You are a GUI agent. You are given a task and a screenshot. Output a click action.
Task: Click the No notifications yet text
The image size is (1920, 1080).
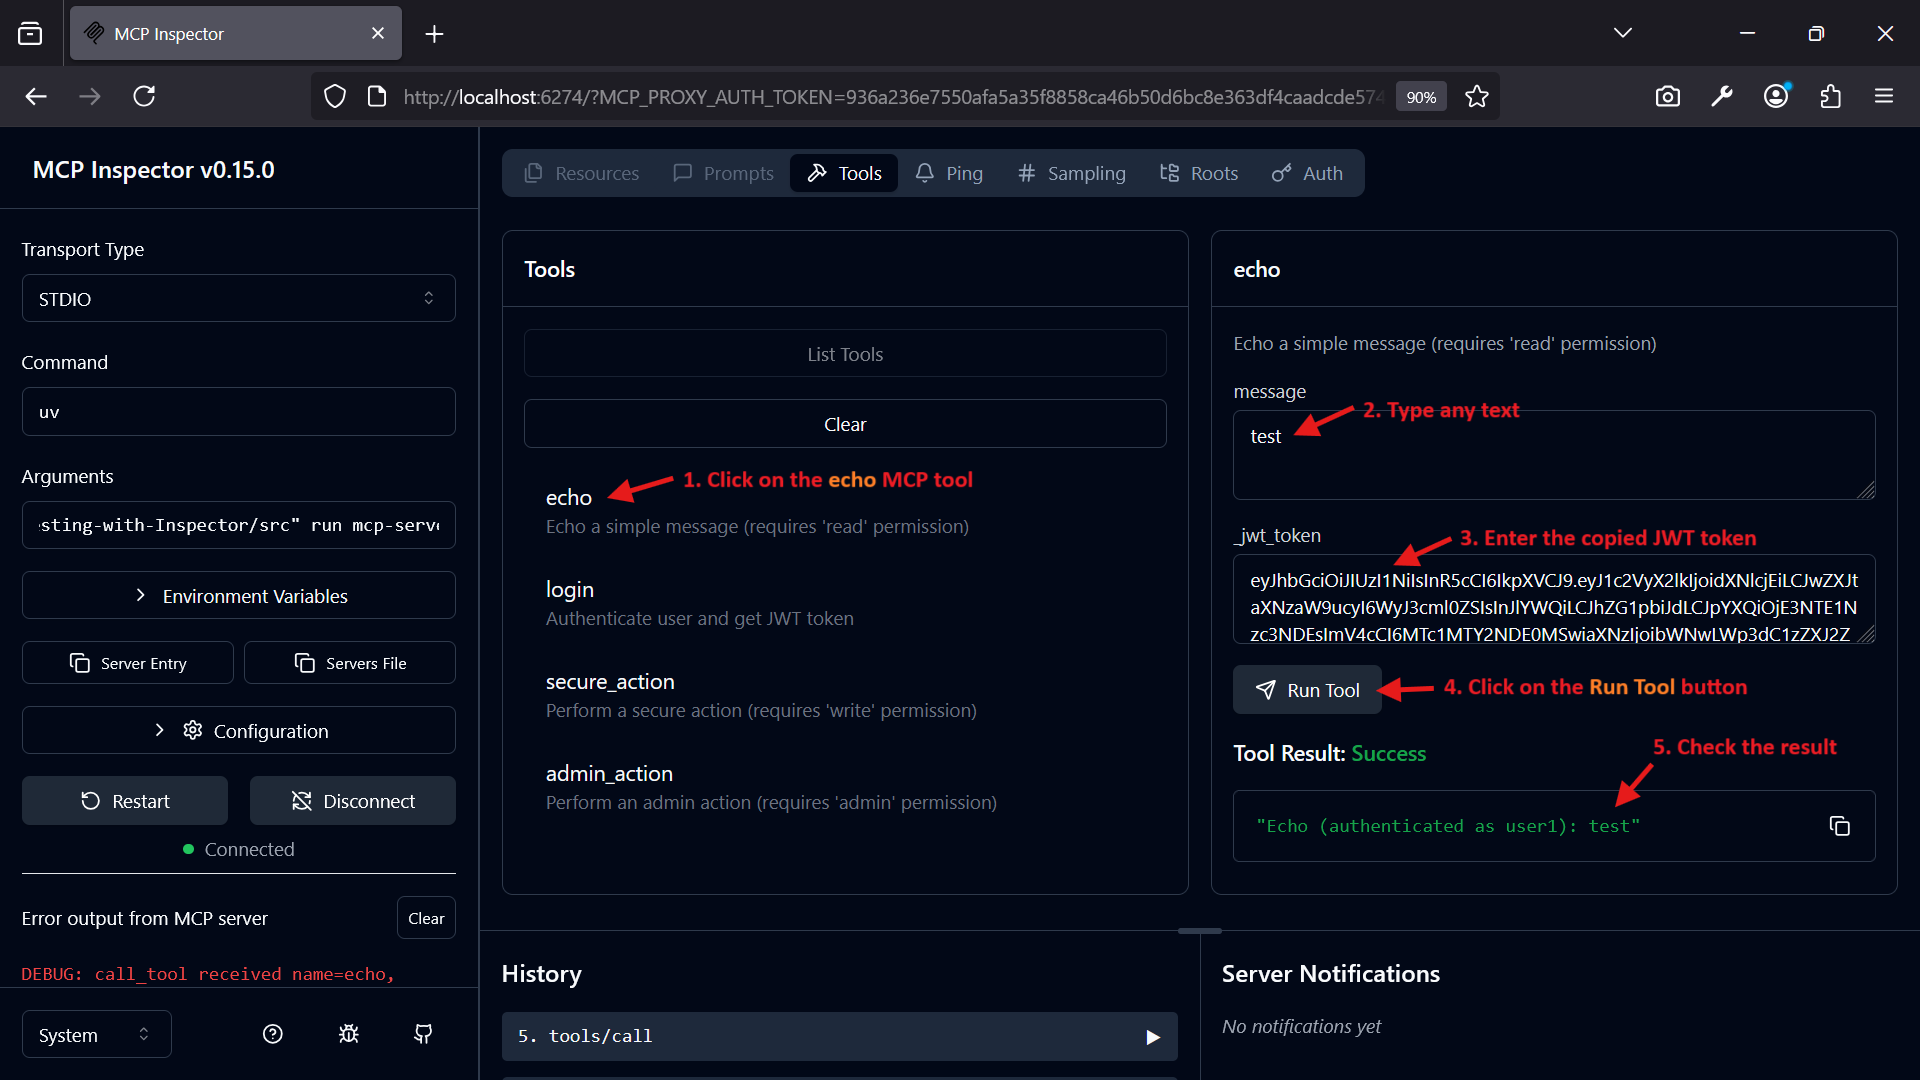coord(1301,1026)
